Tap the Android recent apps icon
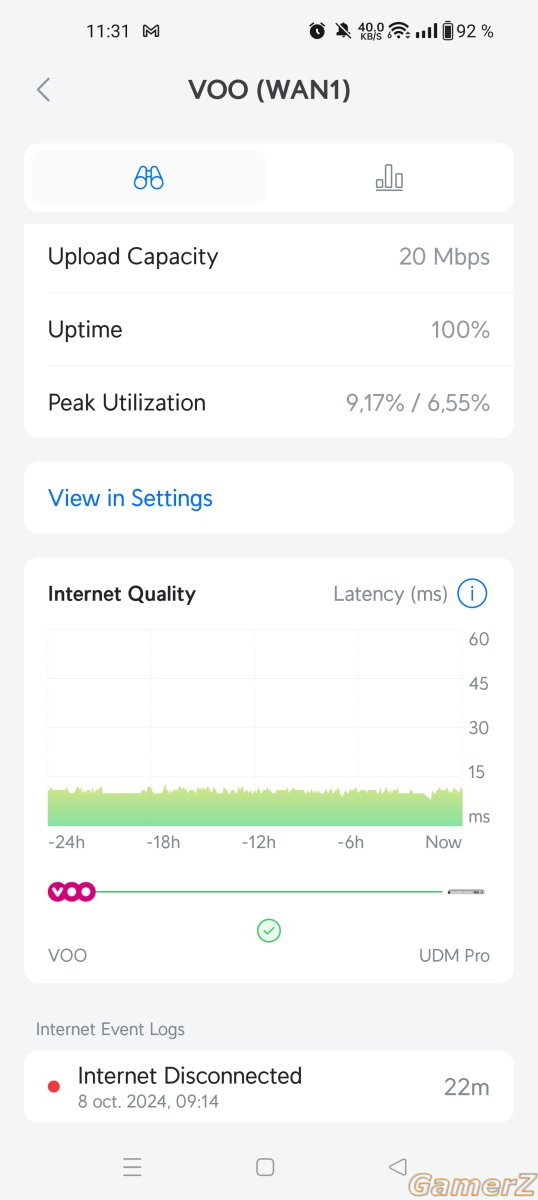This screenshot has height=1200, width=538. click(x=132, y=1167)
